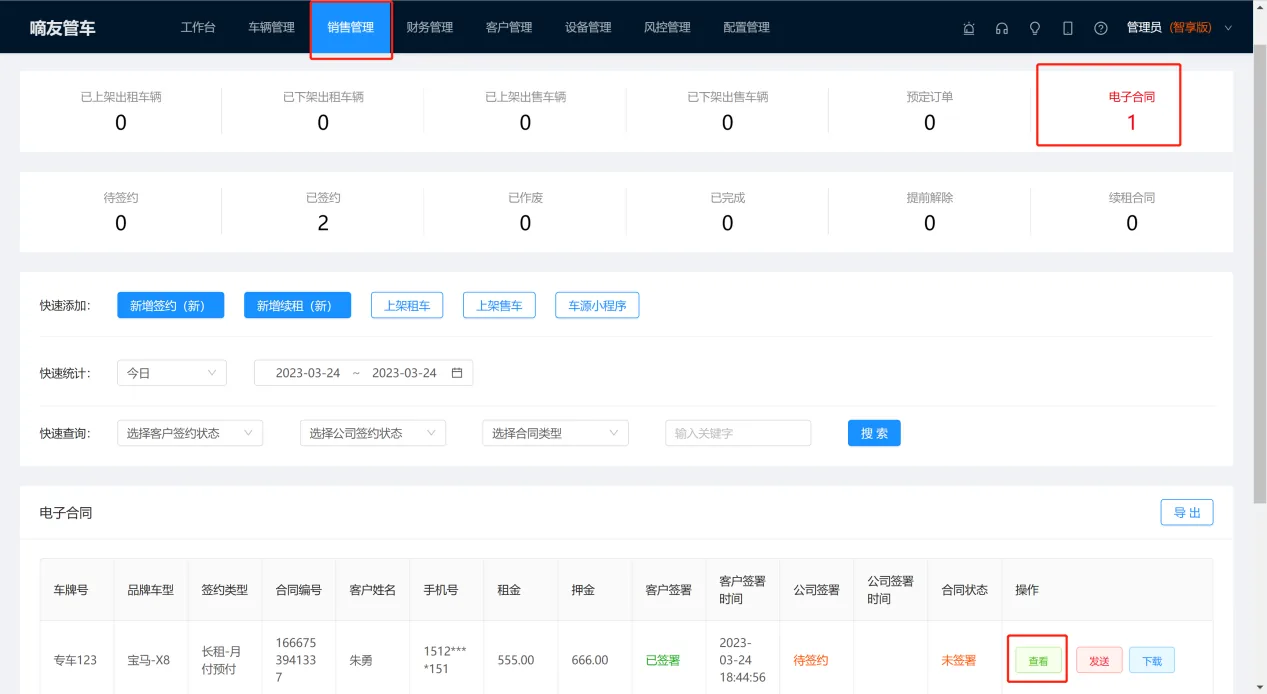Image resolution: width=1267 pixels, height=694 pixels.
Task: Click the 客户签署时间 column header
Action: tap(742, 590)
